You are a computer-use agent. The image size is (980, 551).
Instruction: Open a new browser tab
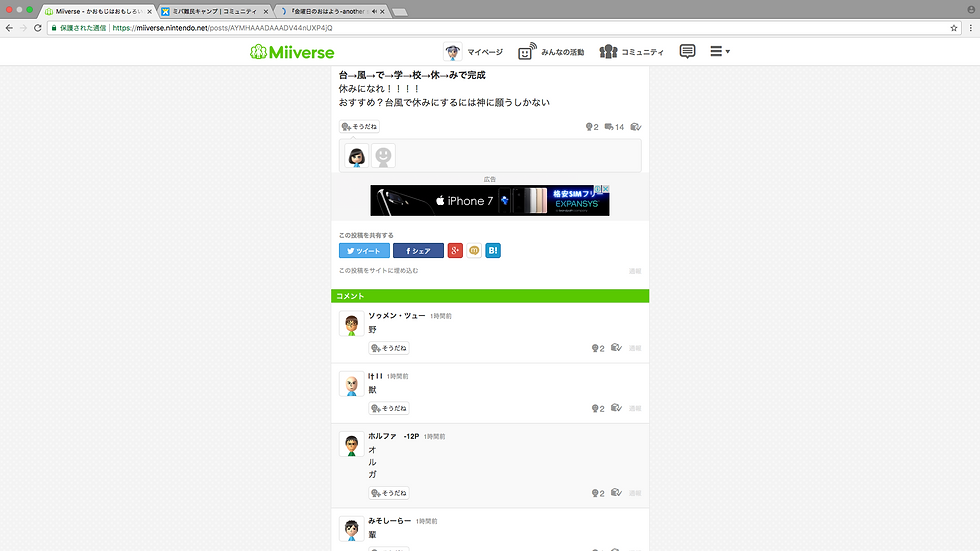pyautogui.click(x=400, y=12)
